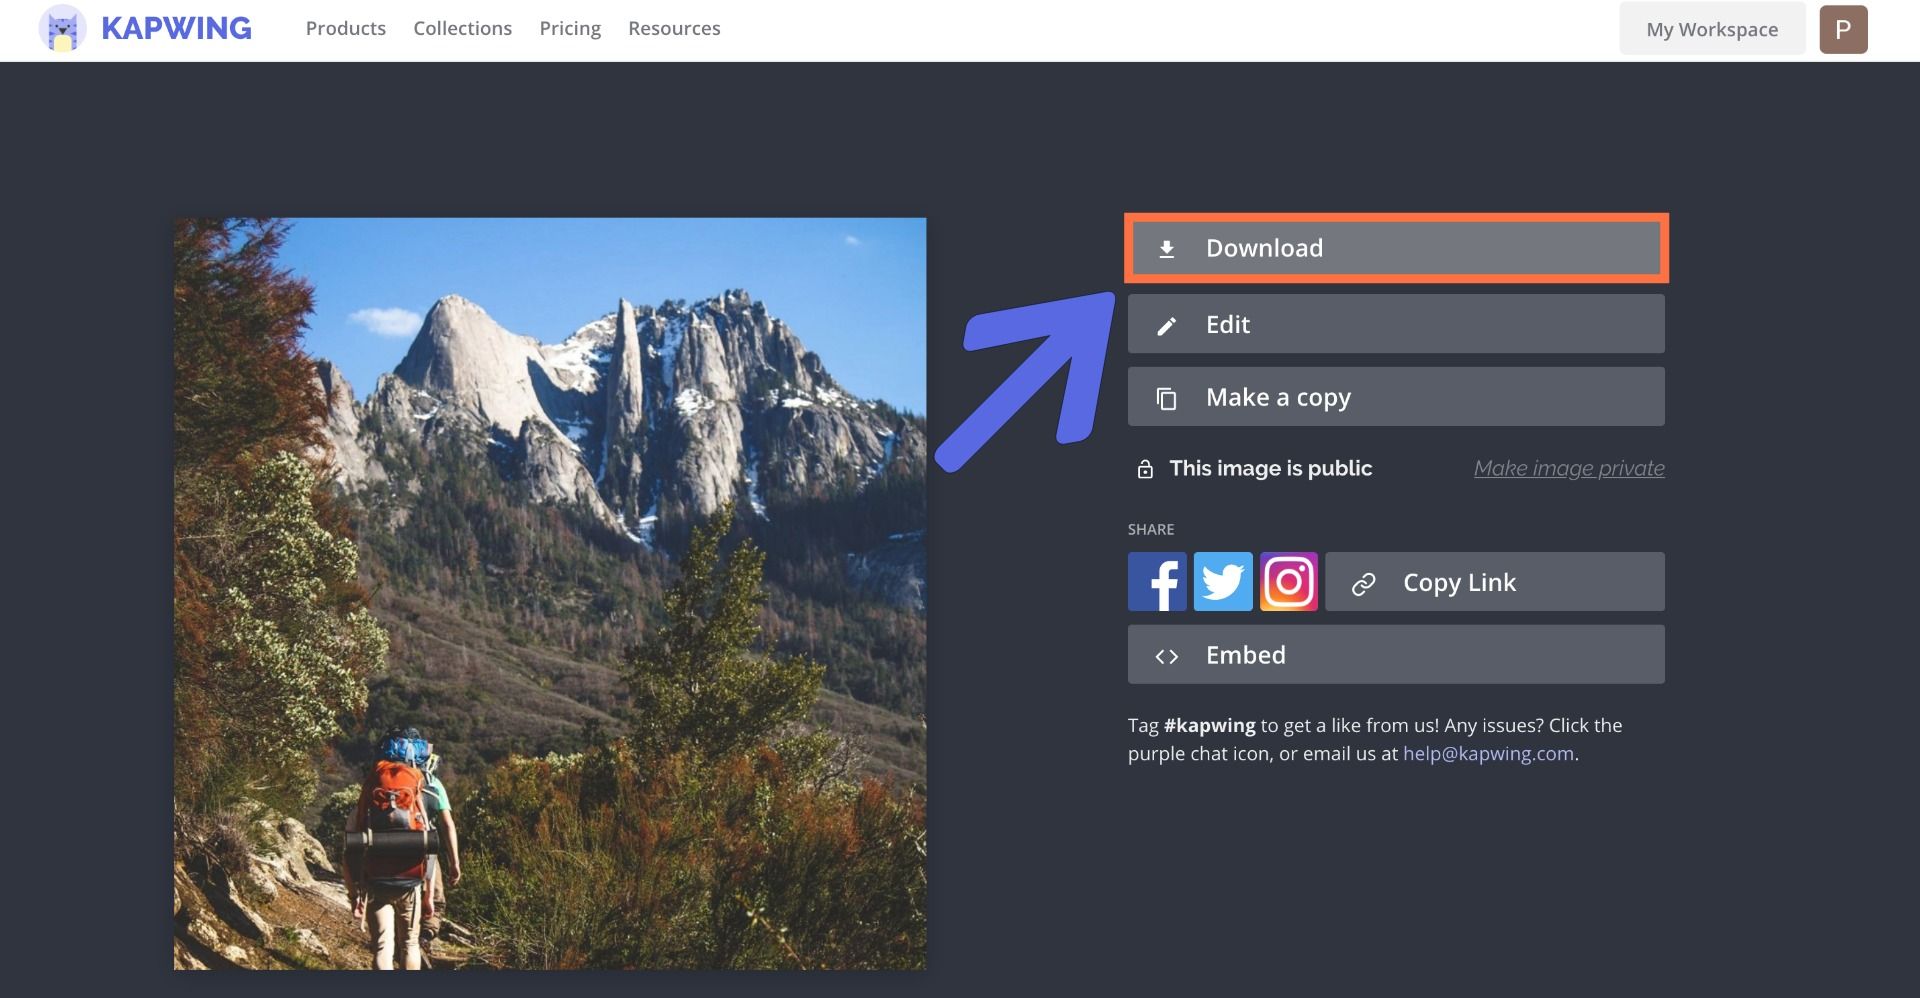
Task: Open the Embed code option
Action: [x=1396, y=655]
